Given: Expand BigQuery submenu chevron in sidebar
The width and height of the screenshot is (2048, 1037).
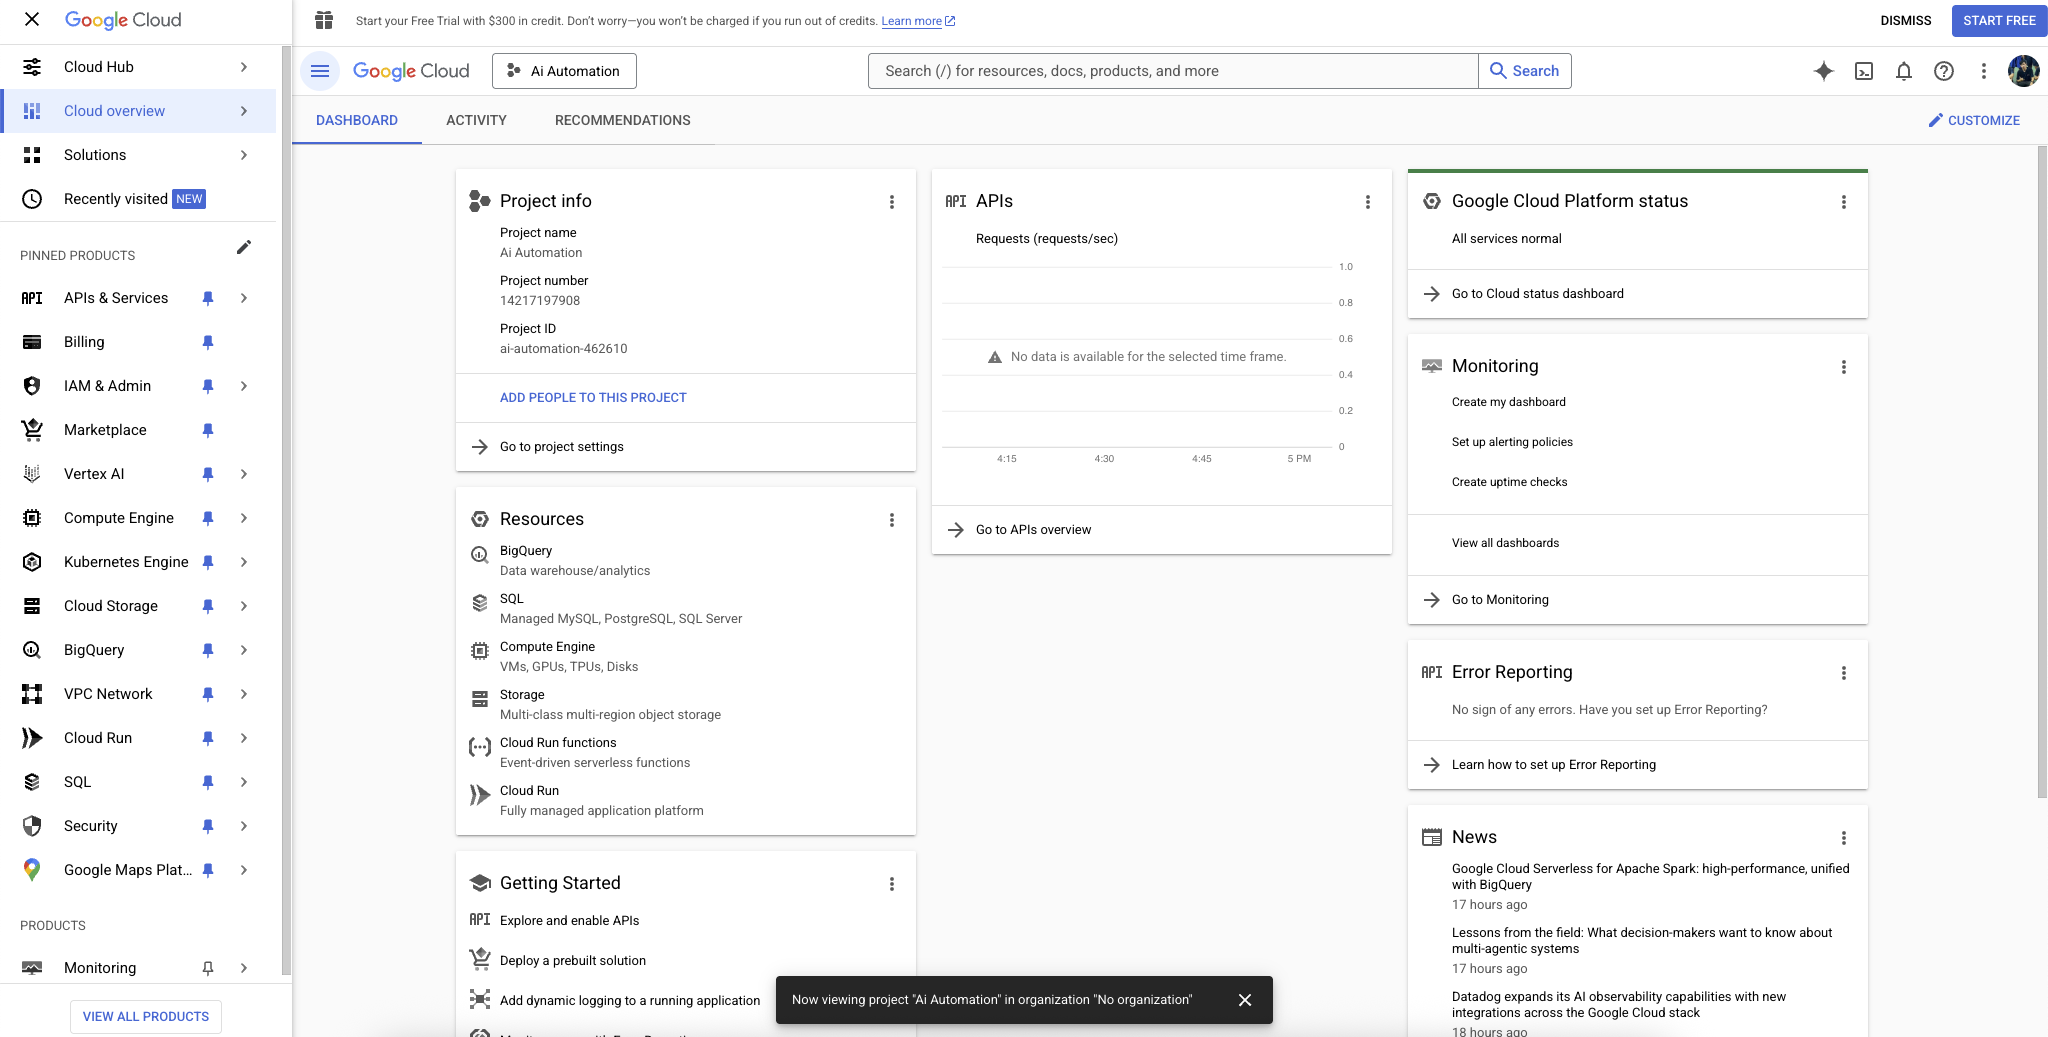Looking at the screenshot, I should tap(244, 650).
